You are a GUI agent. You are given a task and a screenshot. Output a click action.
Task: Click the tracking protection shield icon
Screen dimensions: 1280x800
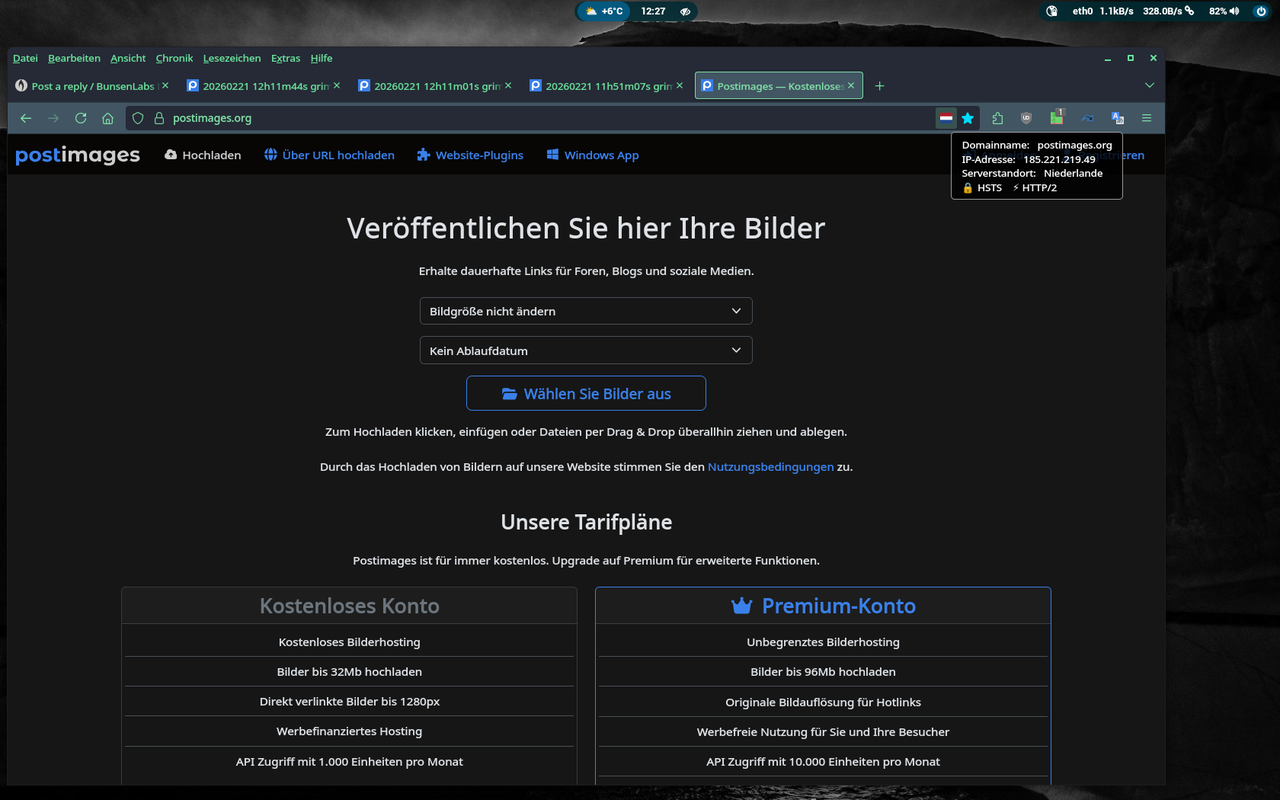[138, 118]
